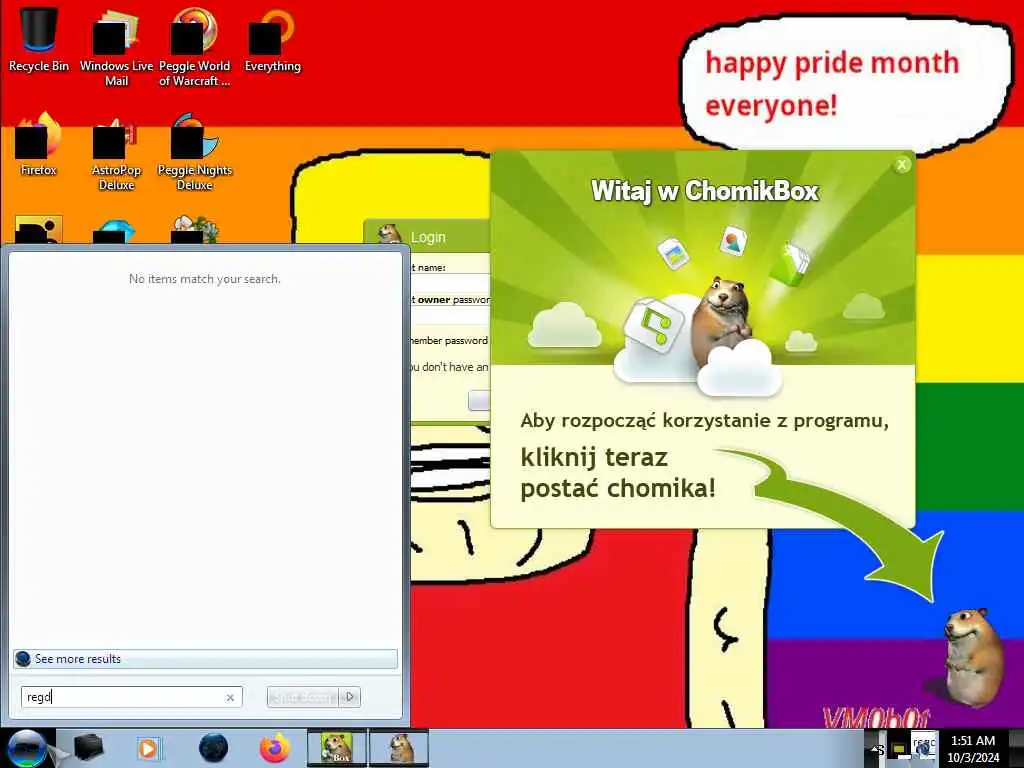Click 'See more results' in the Start menu
Viewport: 1024px width, 768px height.
[205, 659]
